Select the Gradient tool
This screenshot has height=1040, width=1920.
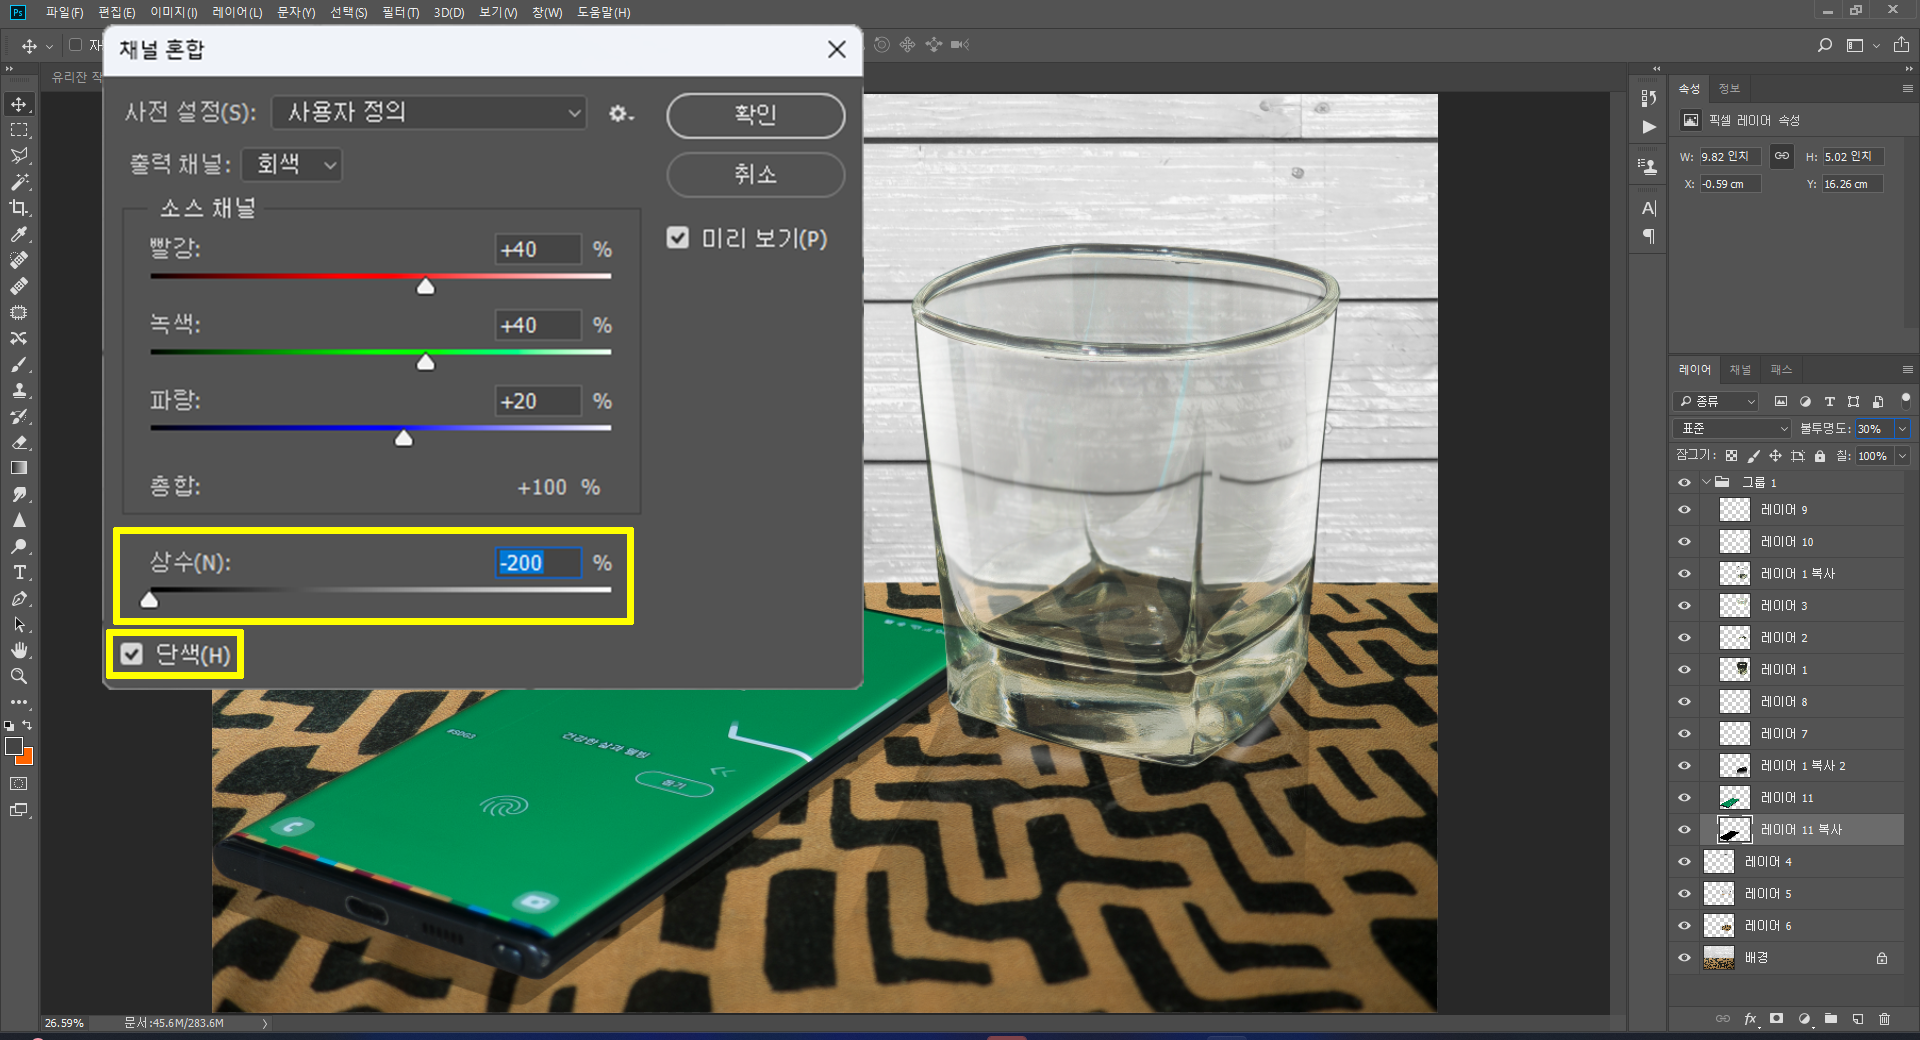point(19,468)
